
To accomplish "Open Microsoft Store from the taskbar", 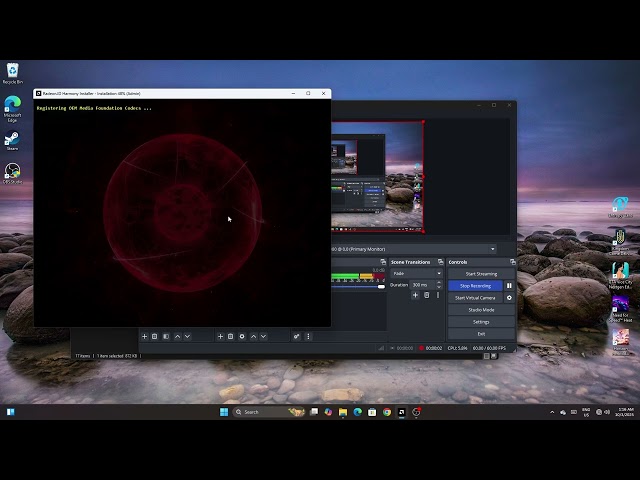I will (372, 412).
